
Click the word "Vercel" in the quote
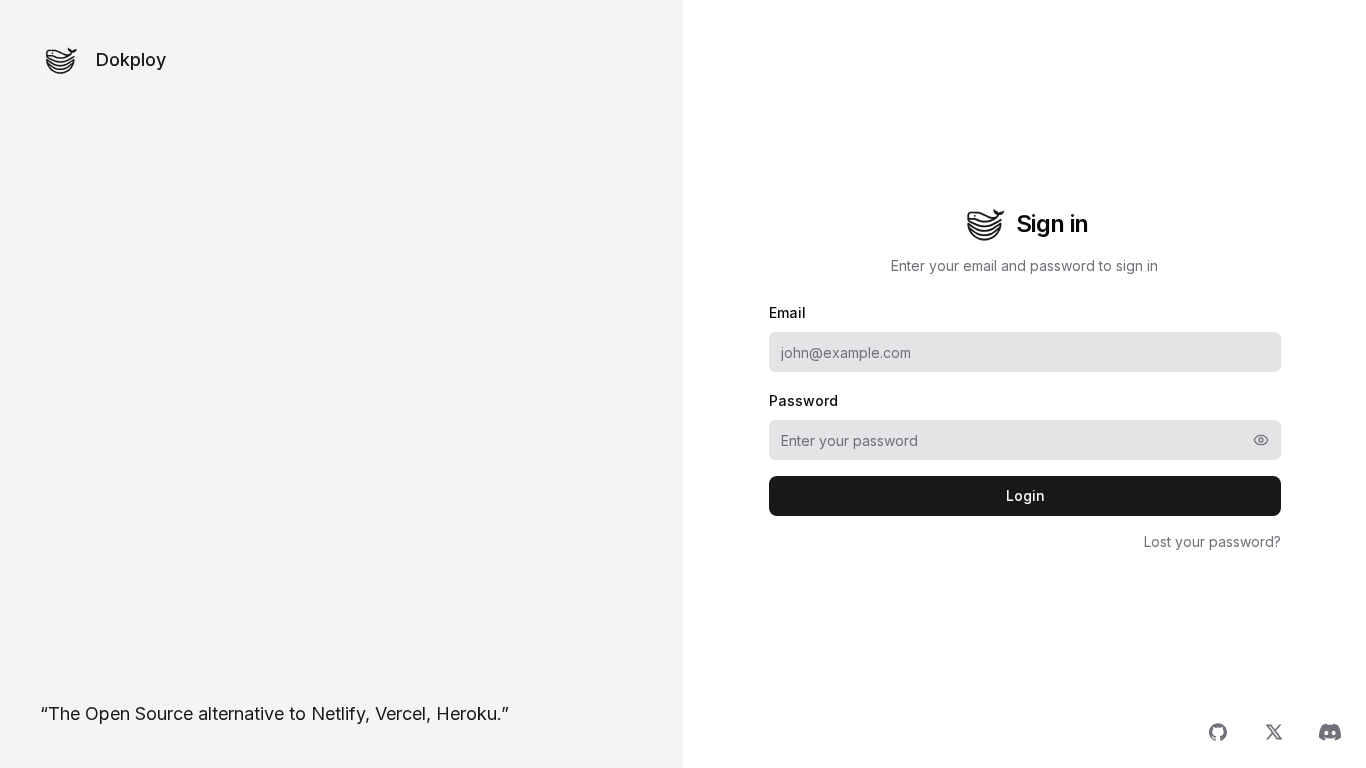point(401,714)
